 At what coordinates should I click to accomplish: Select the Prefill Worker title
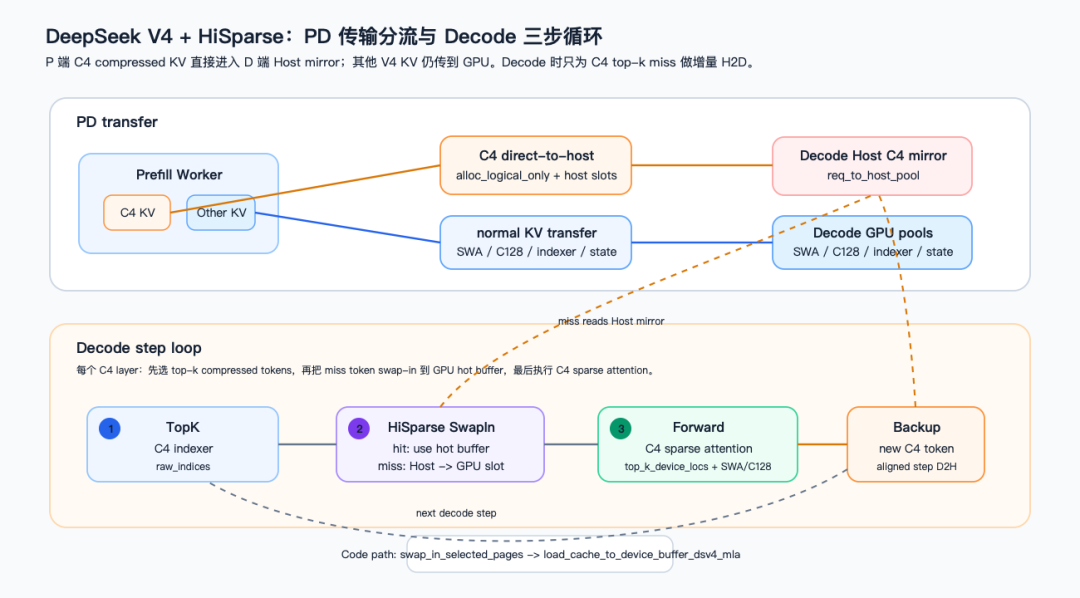pos(179,175)
